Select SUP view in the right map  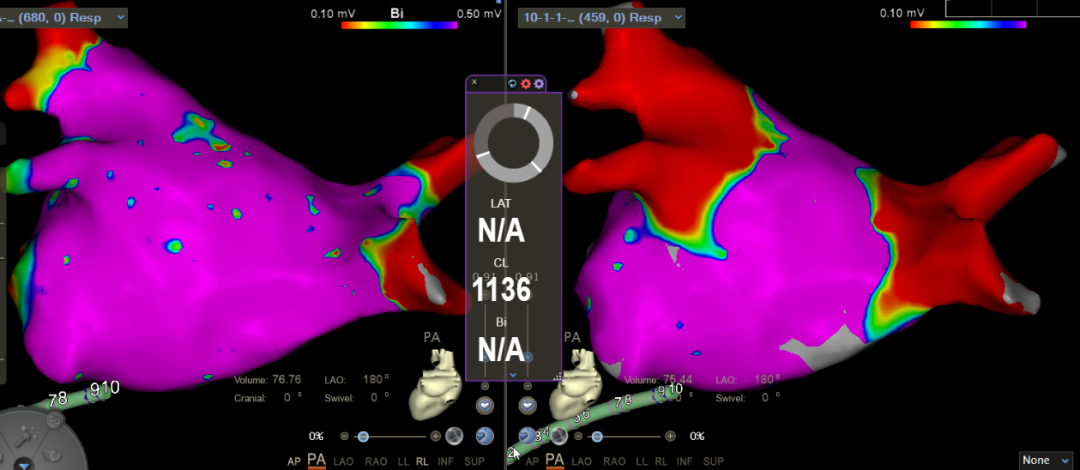[x=714, y=461]
